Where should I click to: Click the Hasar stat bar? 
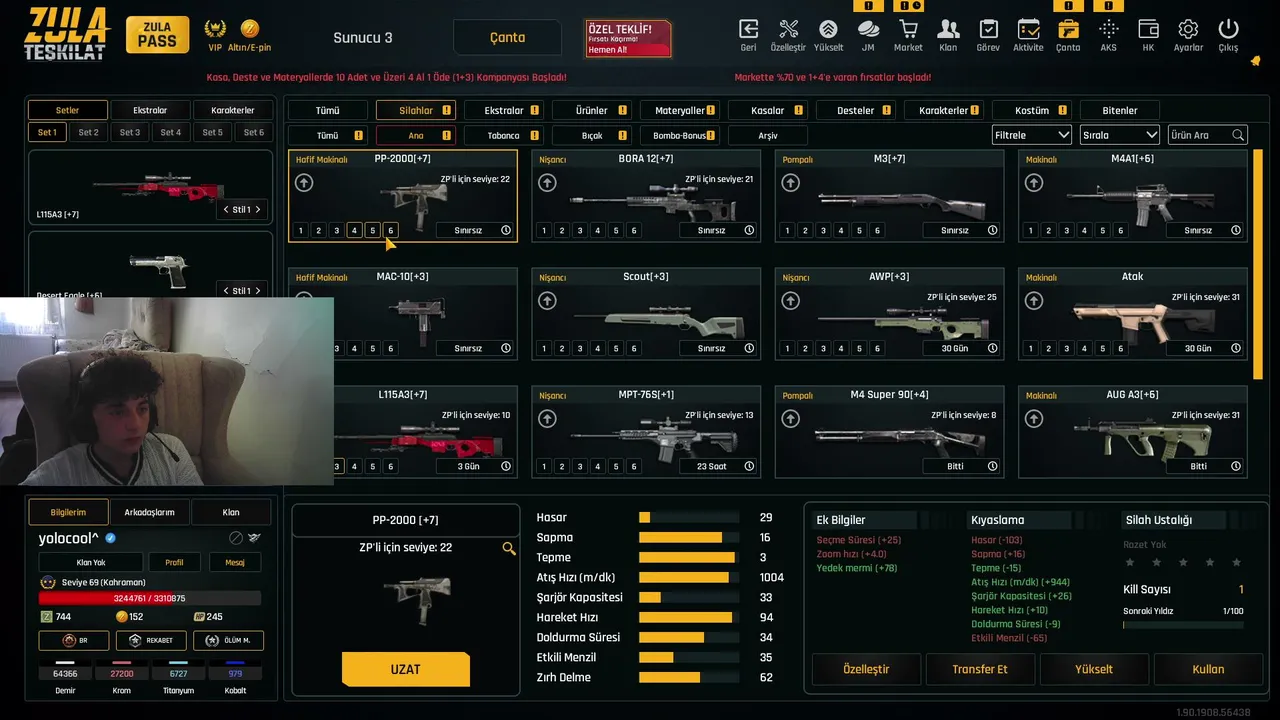tap(689, 517)
